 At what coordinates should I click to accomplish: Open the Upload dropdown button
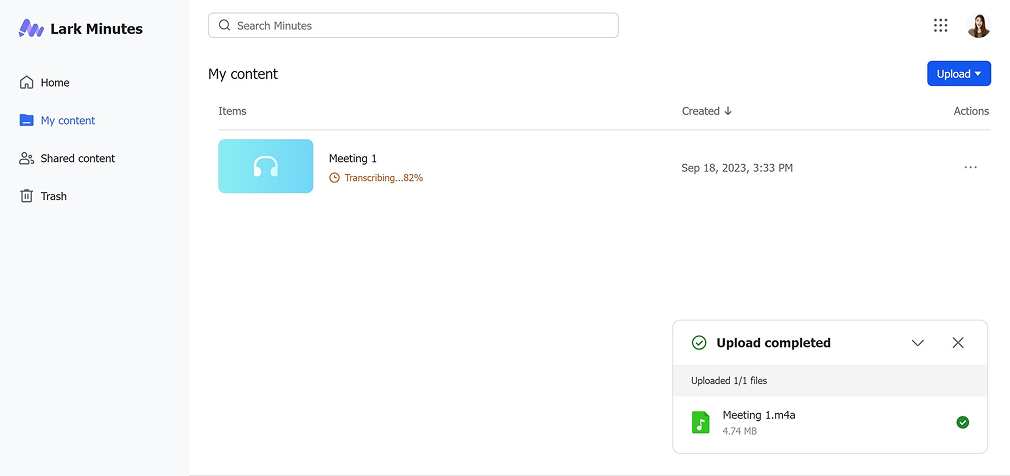coord(958,74)
